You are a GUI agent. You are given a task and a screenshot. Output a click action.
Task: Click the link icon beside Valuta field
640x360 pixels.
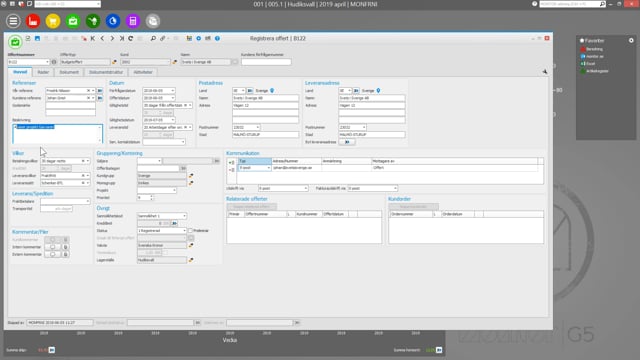point(191,245)
